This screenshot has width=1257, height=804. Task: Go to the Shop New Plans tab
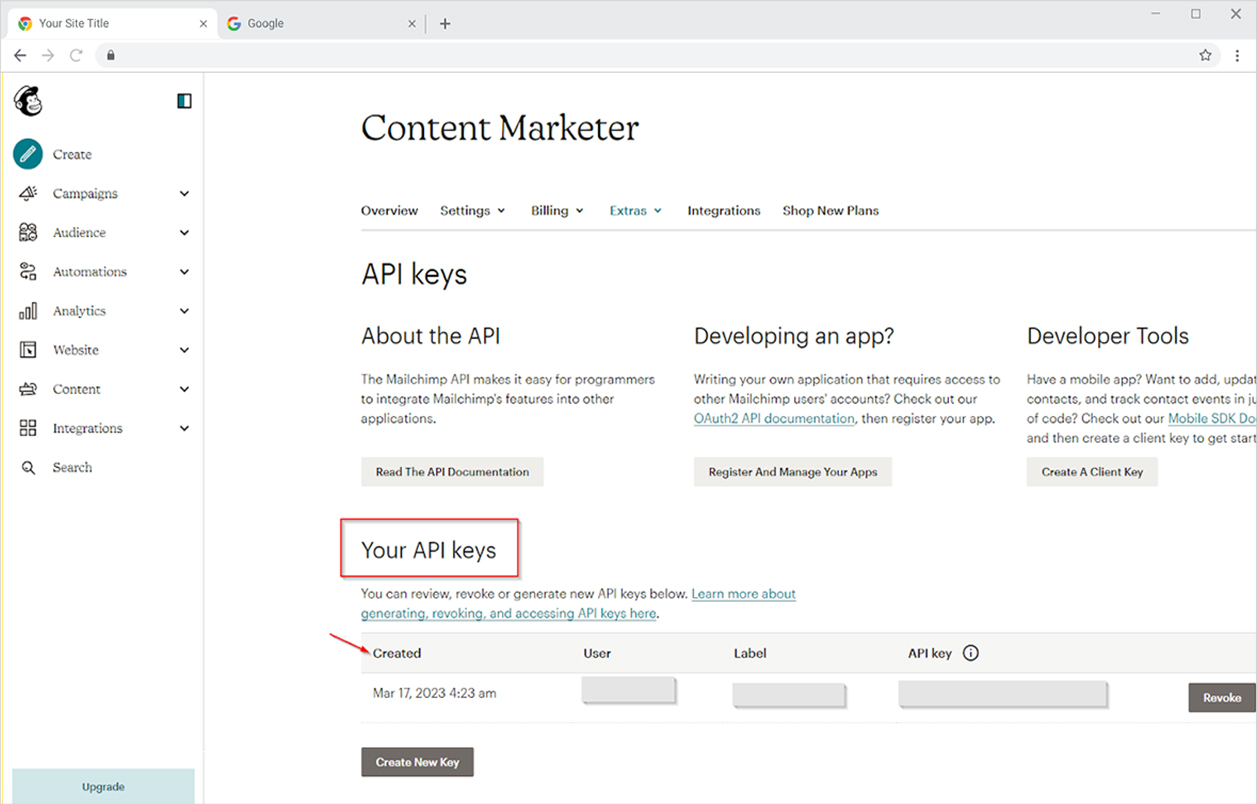[x=830, y=211]
